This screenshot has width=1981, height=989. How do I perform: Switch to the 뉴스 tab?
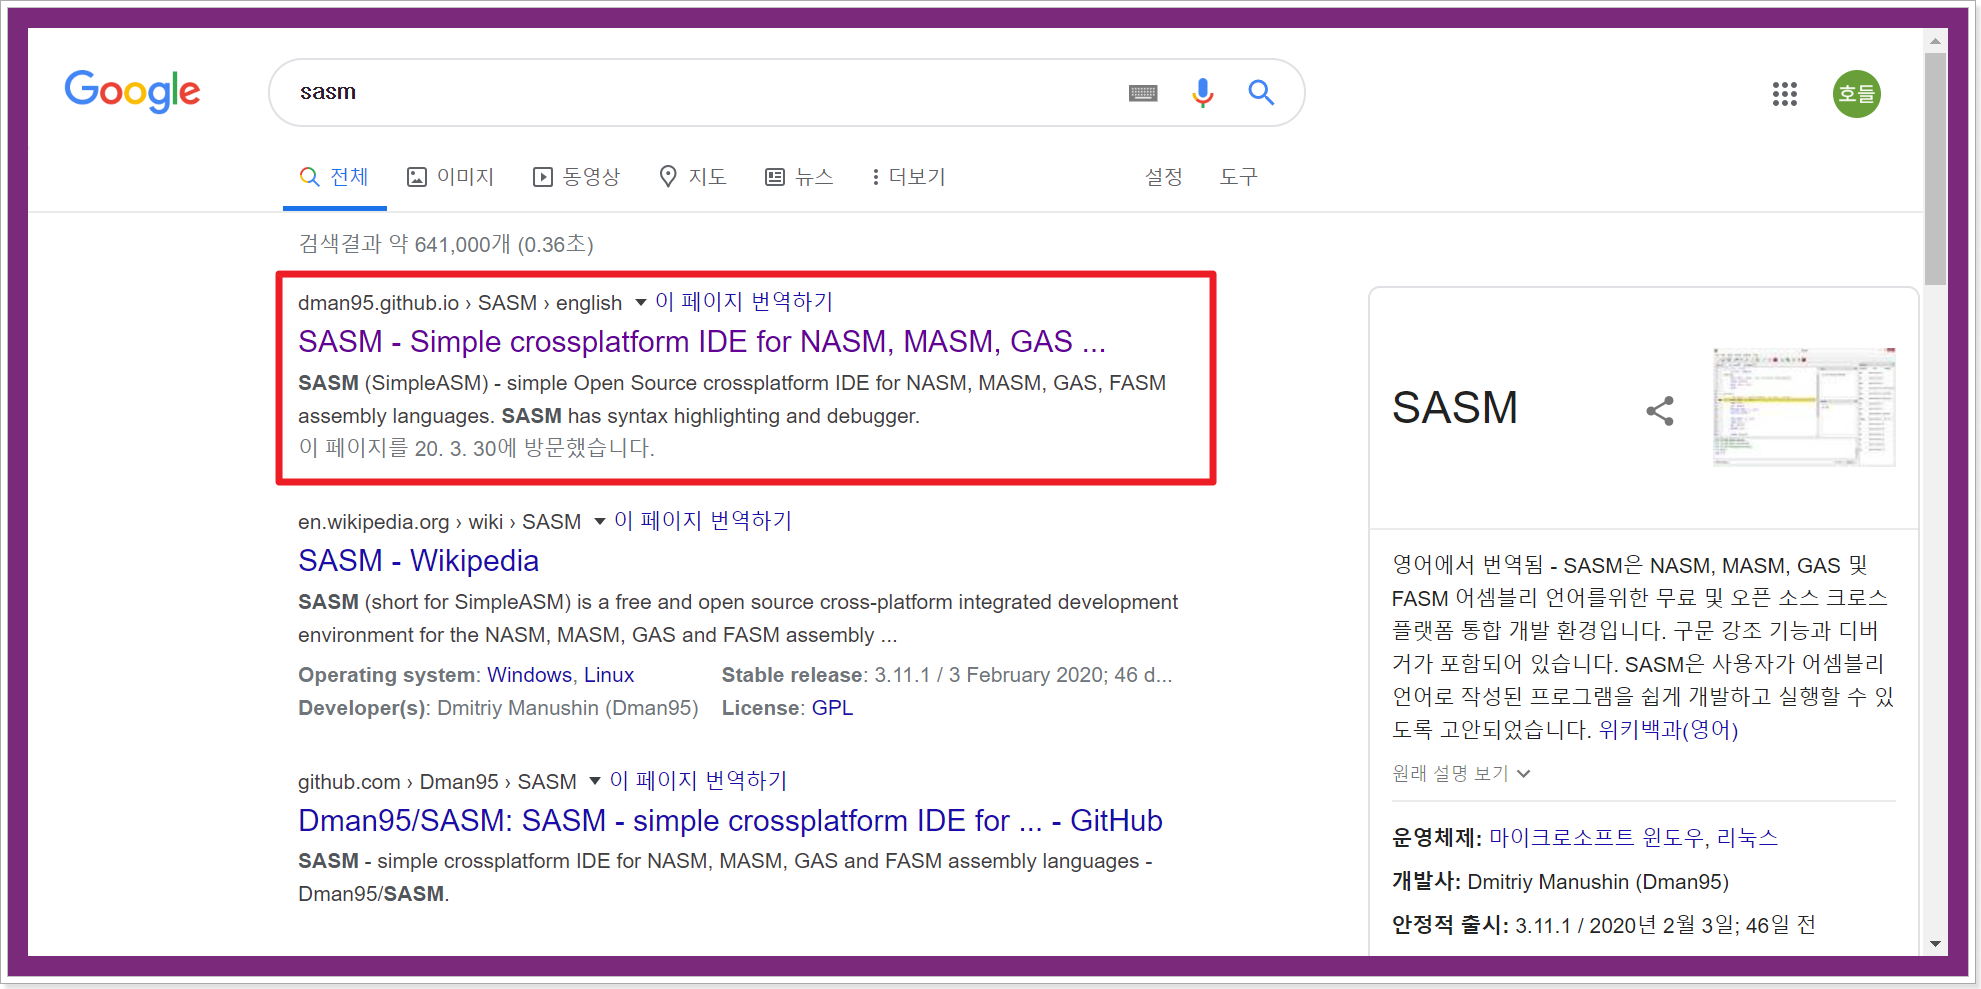click(x=799, y=177)
